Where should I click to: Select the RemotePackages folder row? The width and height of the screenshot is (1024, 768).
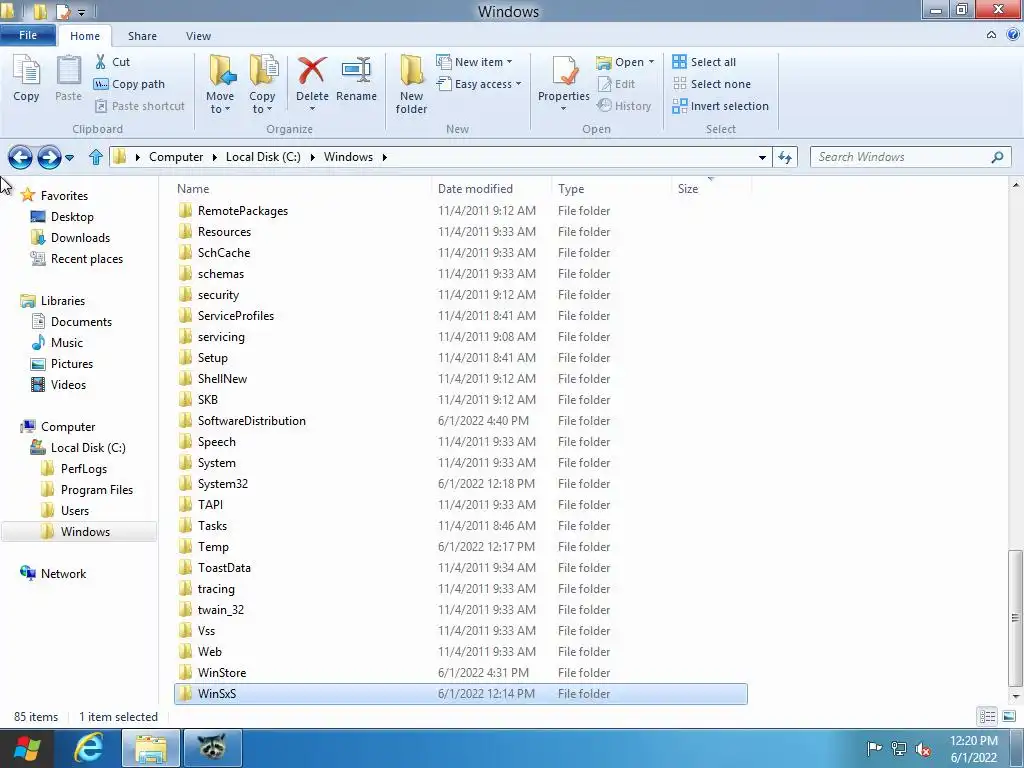460,211
